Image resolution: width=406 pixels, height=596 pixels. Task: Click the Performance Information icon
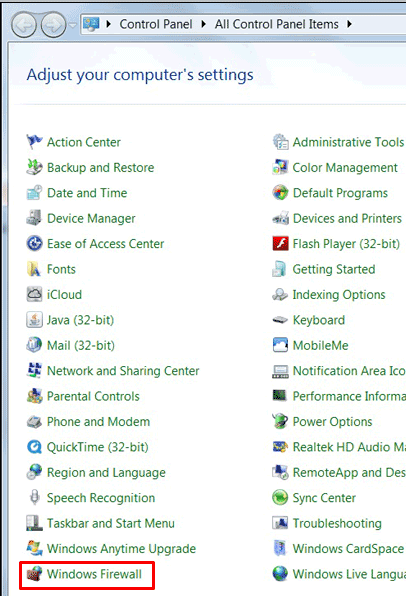(x=280, y=396)
